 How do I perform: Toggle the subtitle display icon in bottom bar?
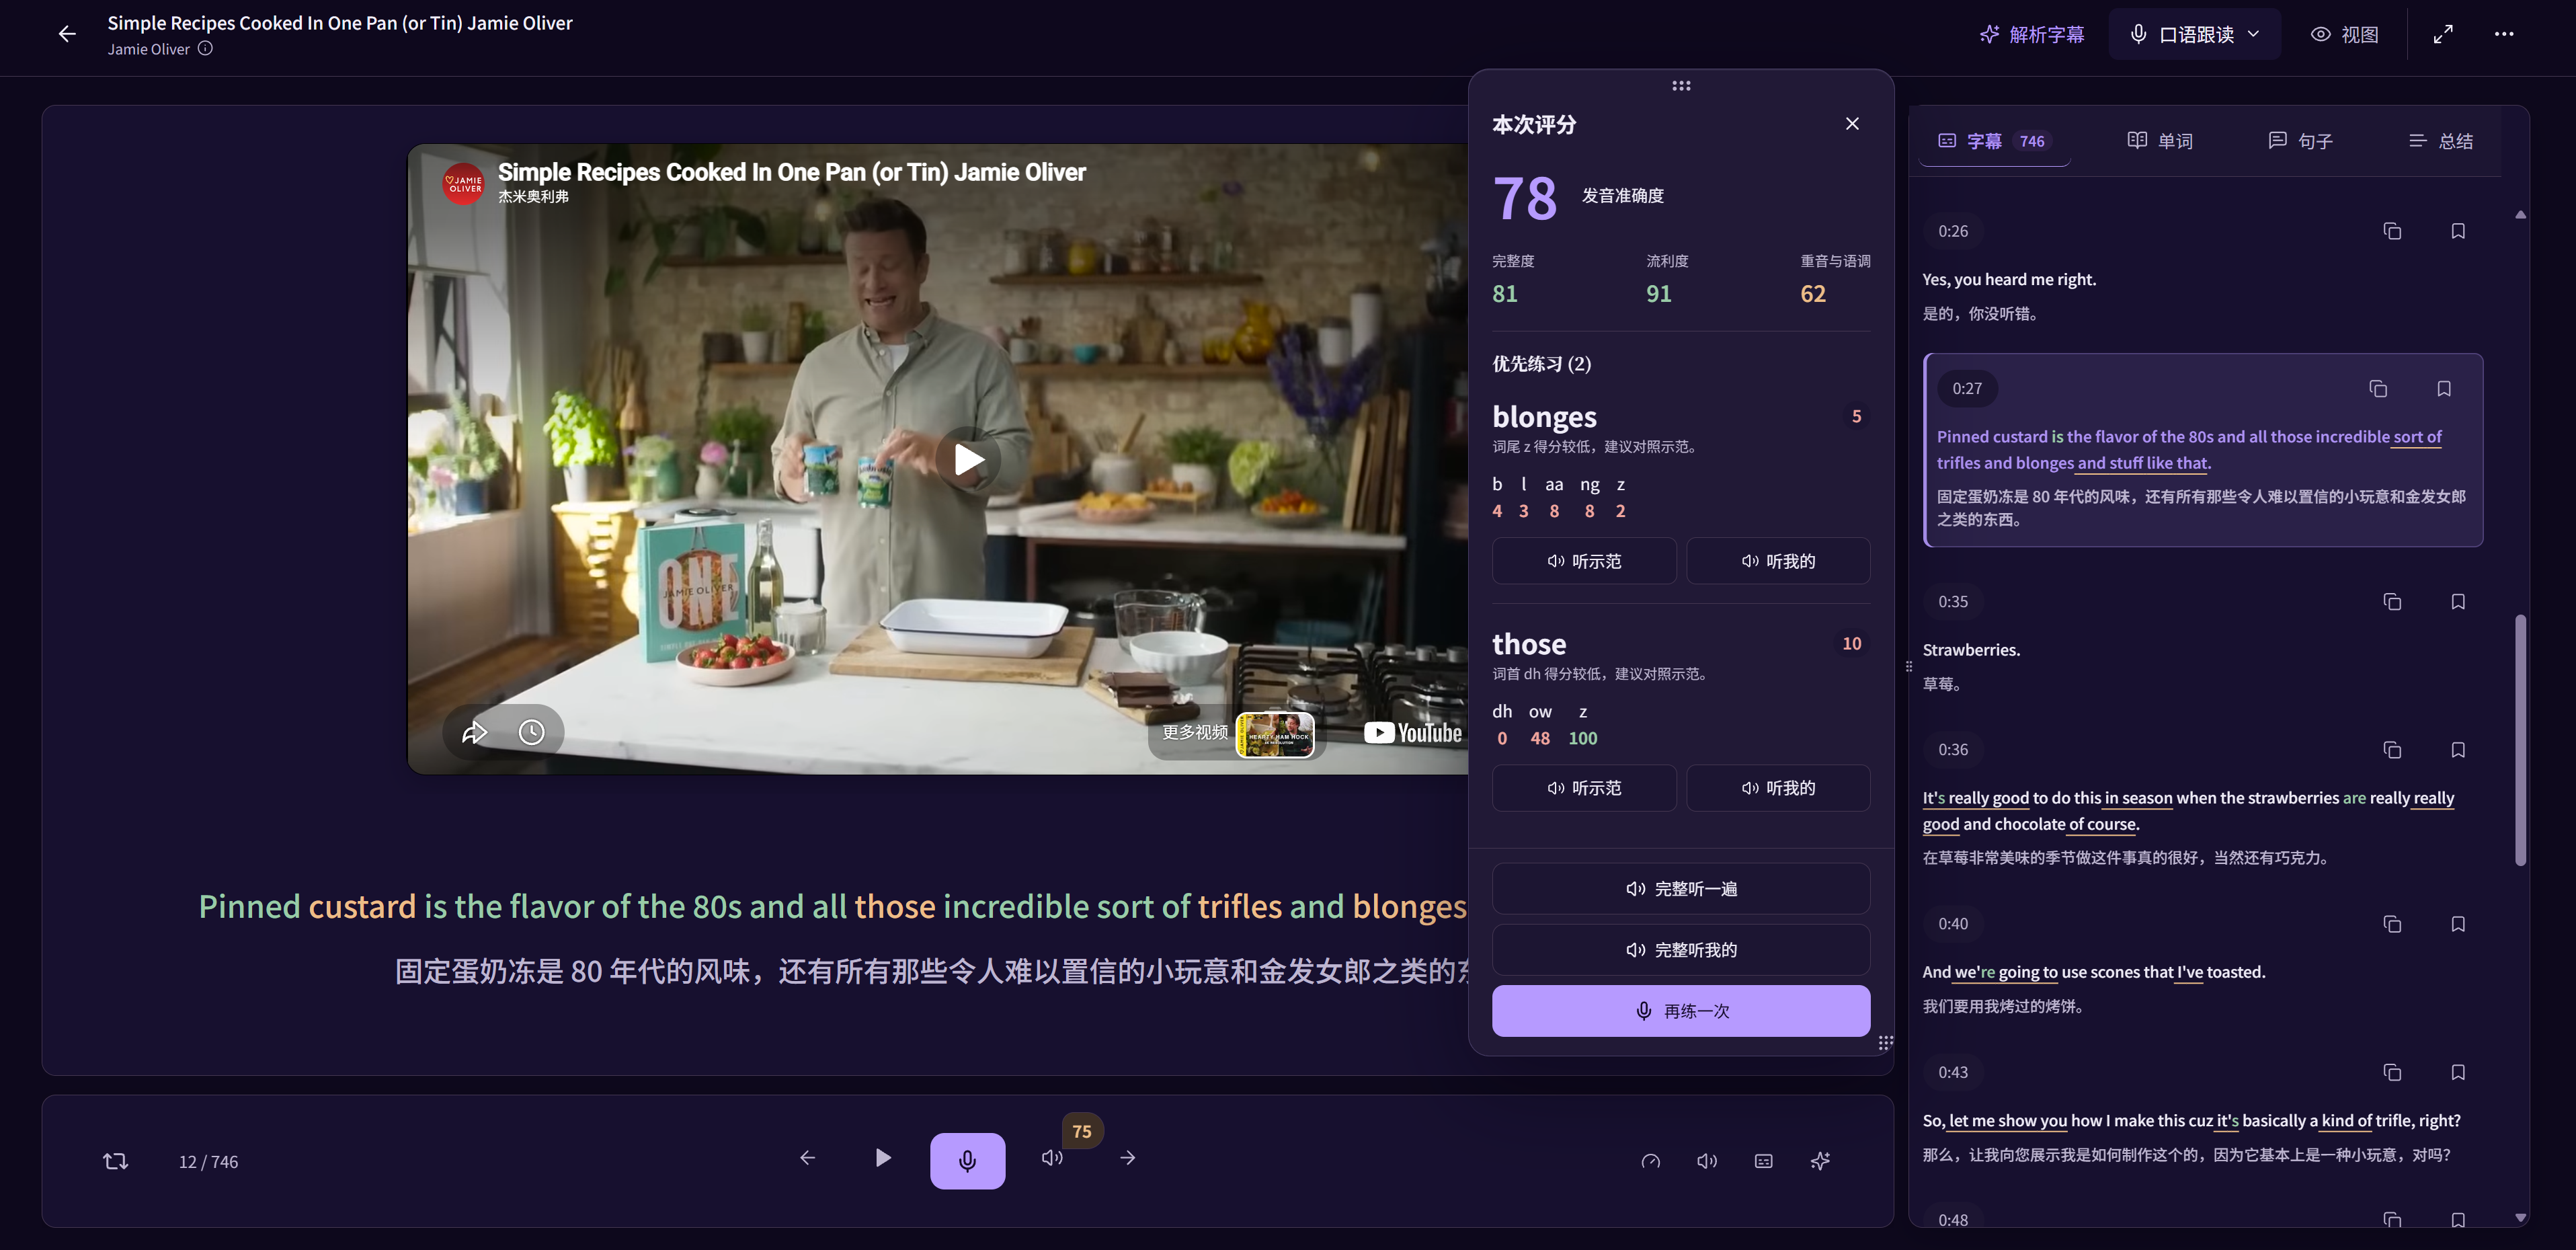(1763, 1161)
